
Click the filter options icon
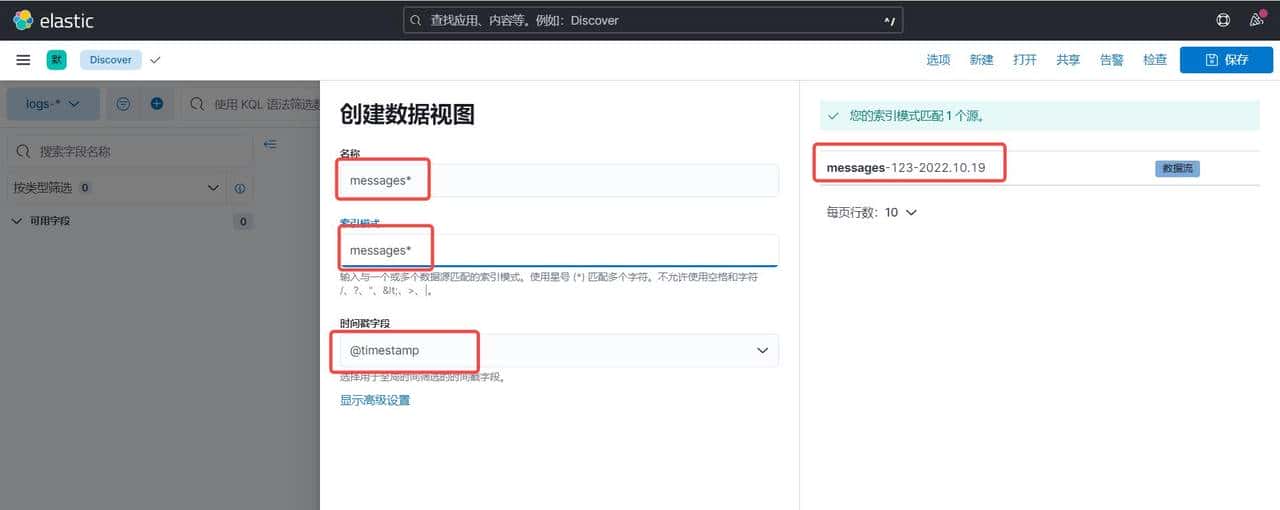coord(123,104)
